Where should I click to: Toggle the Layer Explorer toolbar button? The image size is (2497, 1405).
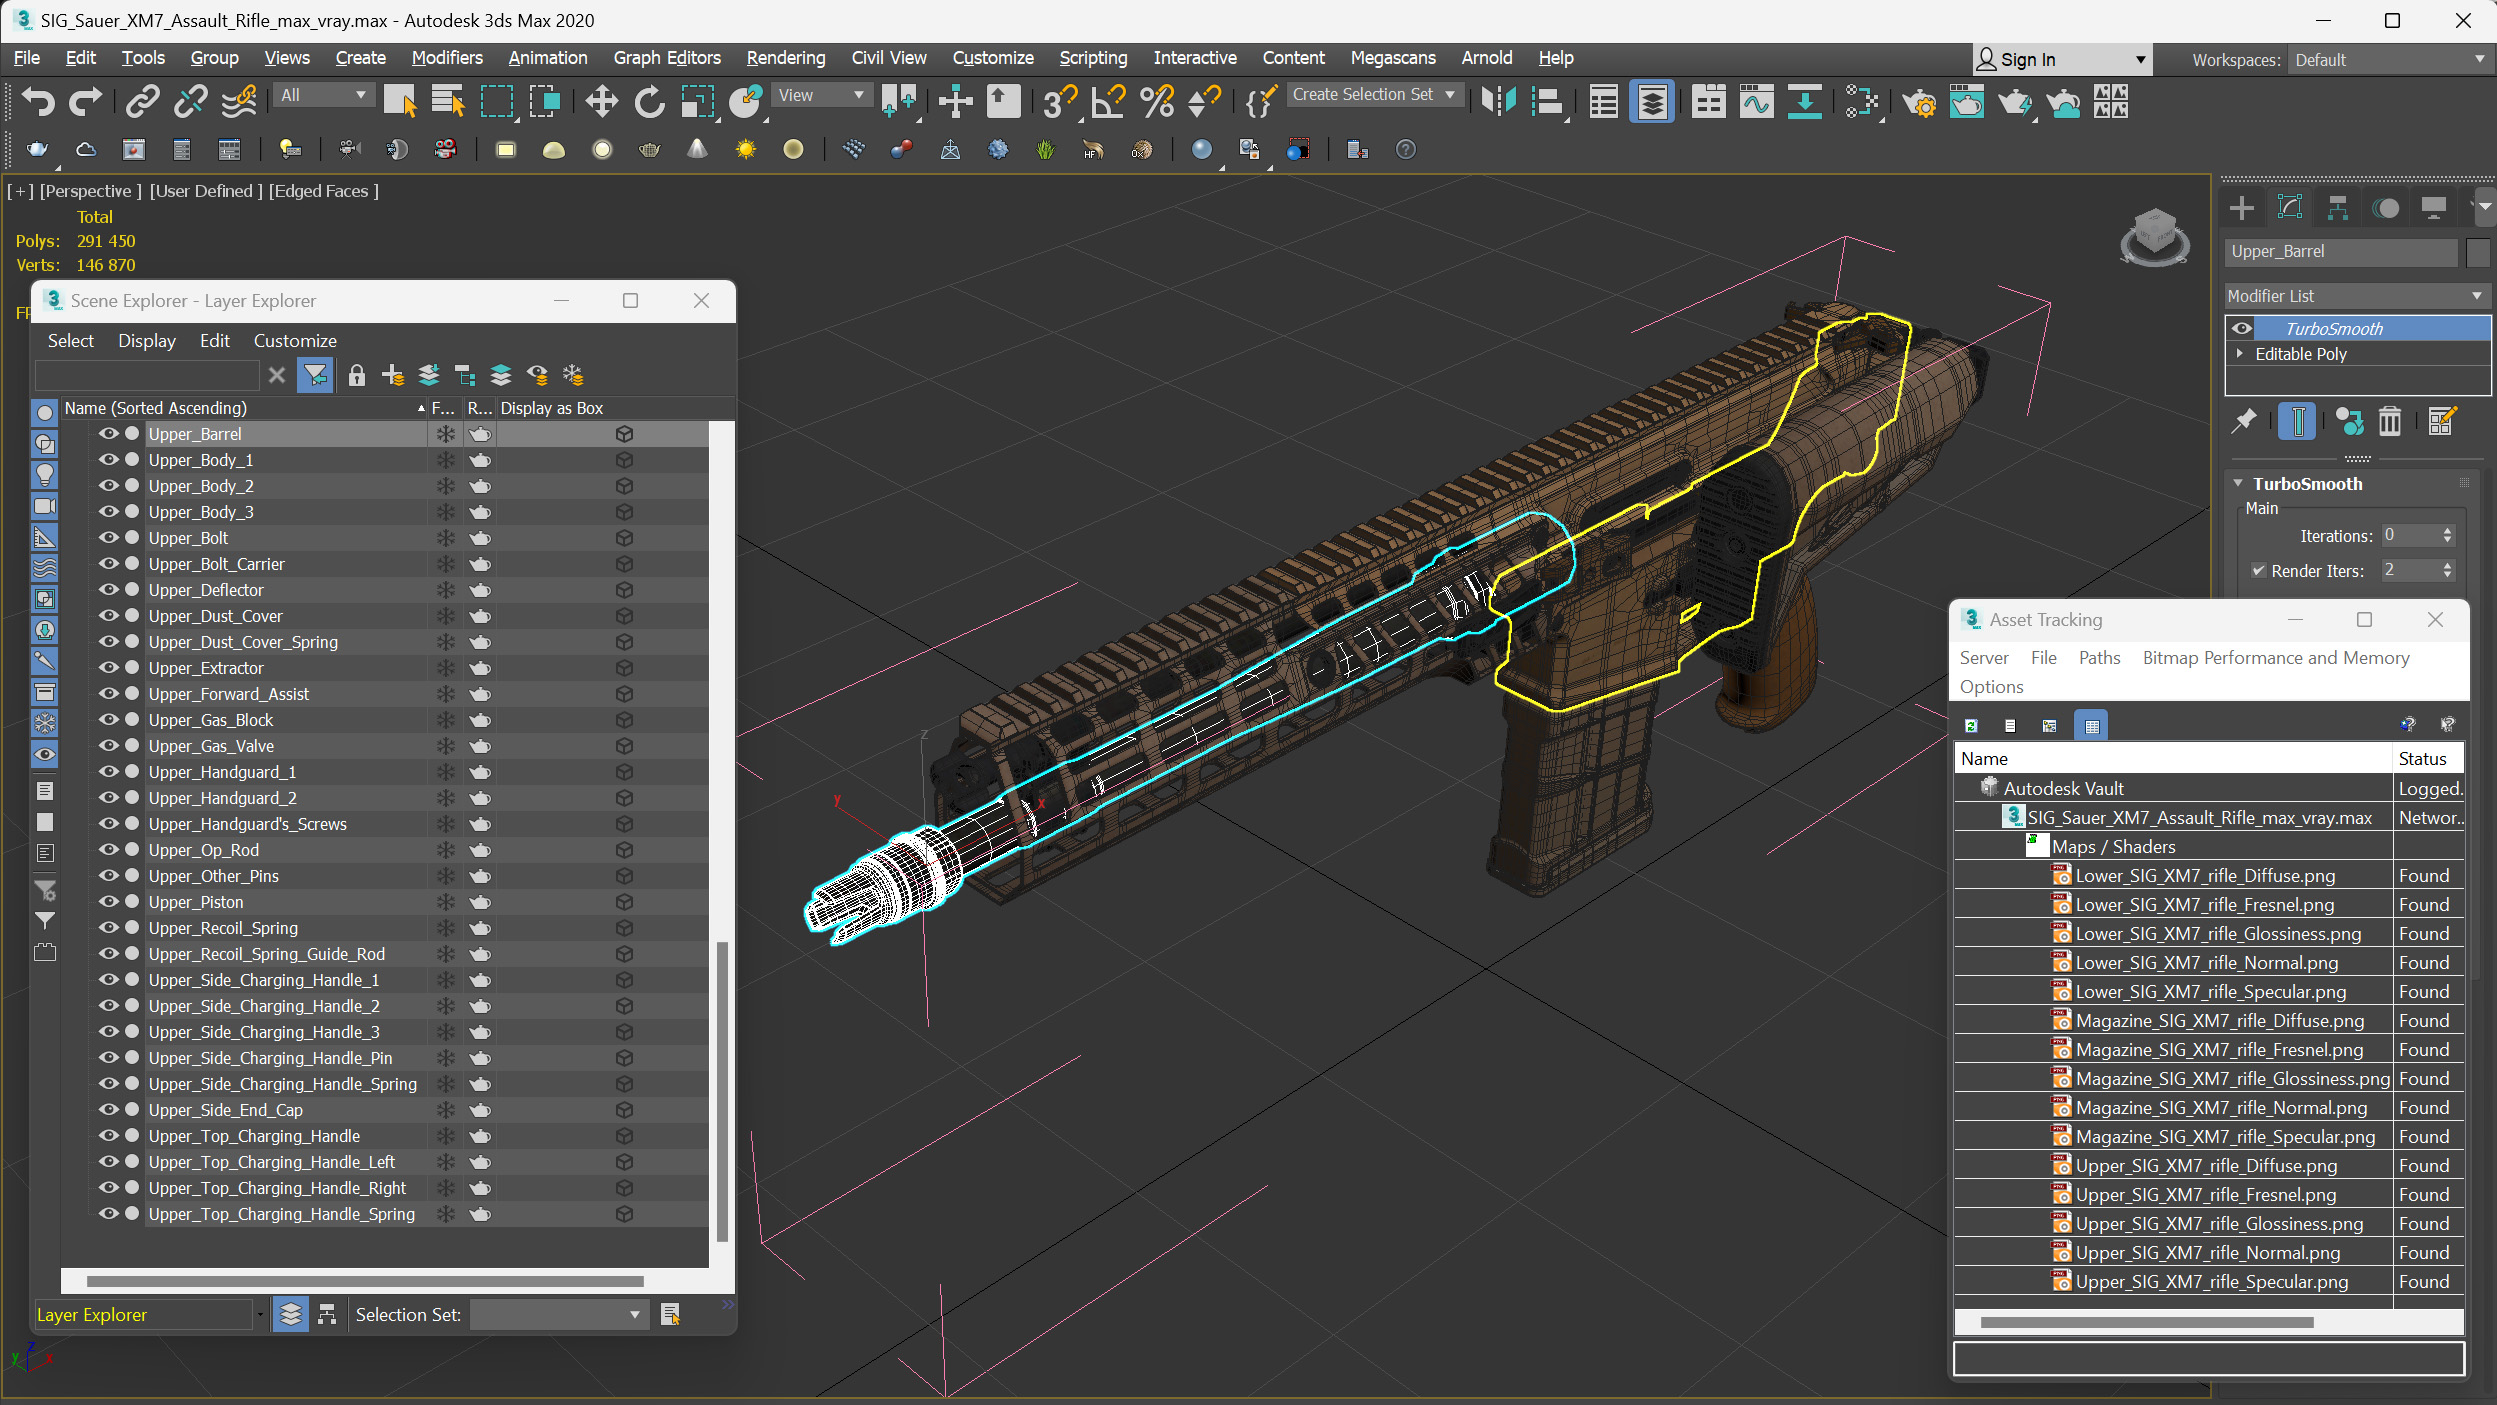(1652, 101)
